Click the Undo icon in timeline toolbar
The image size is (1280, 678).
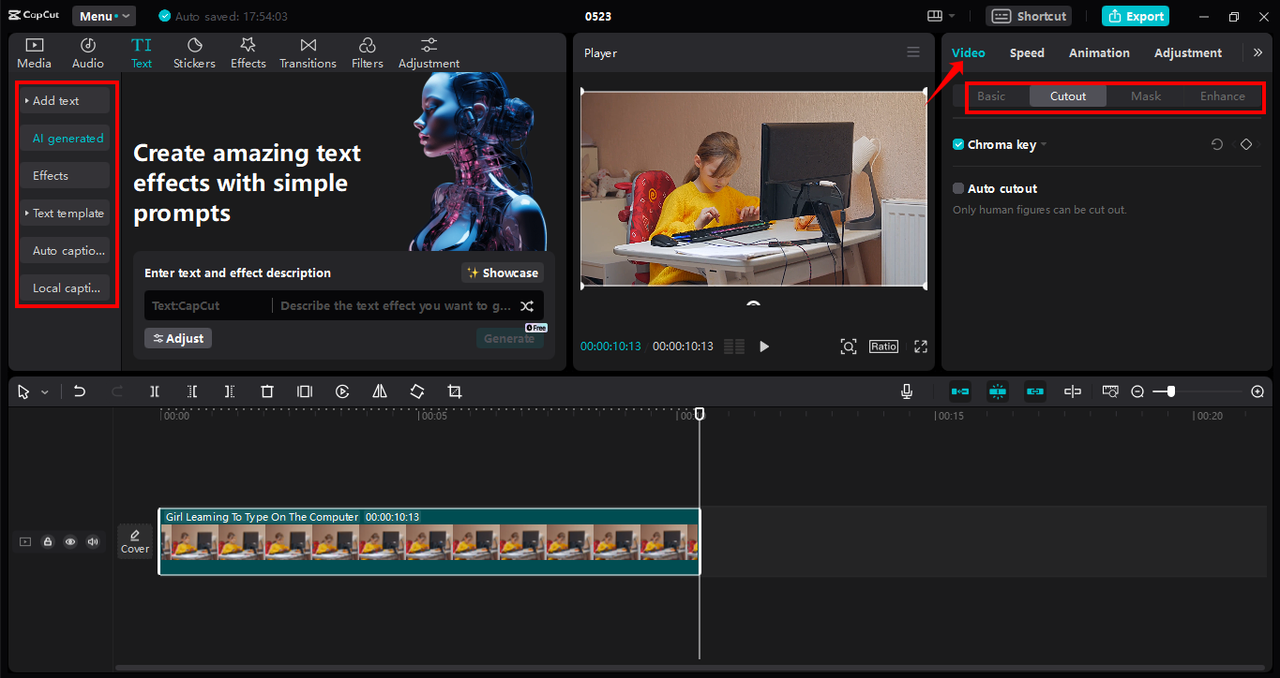[80, 392]
